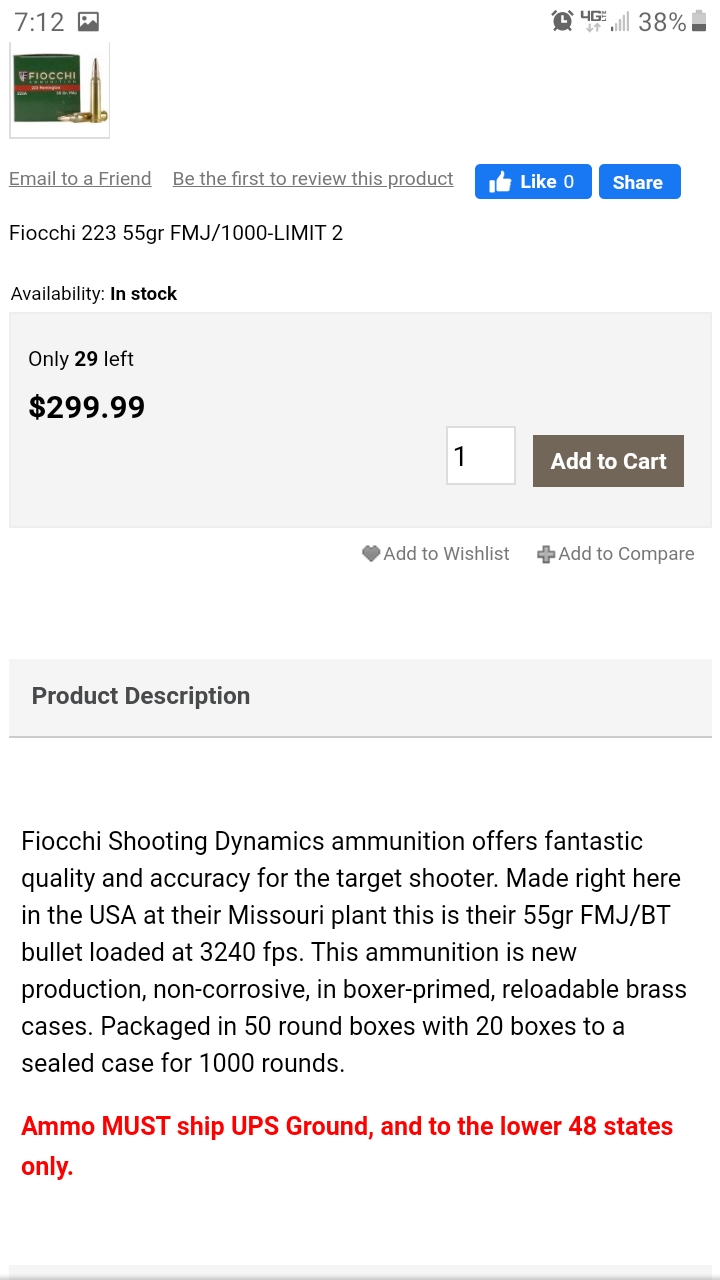Screen dimensions: 720x1280
Task: Tap the signal strength bars icon
Action: coord(620,21)
